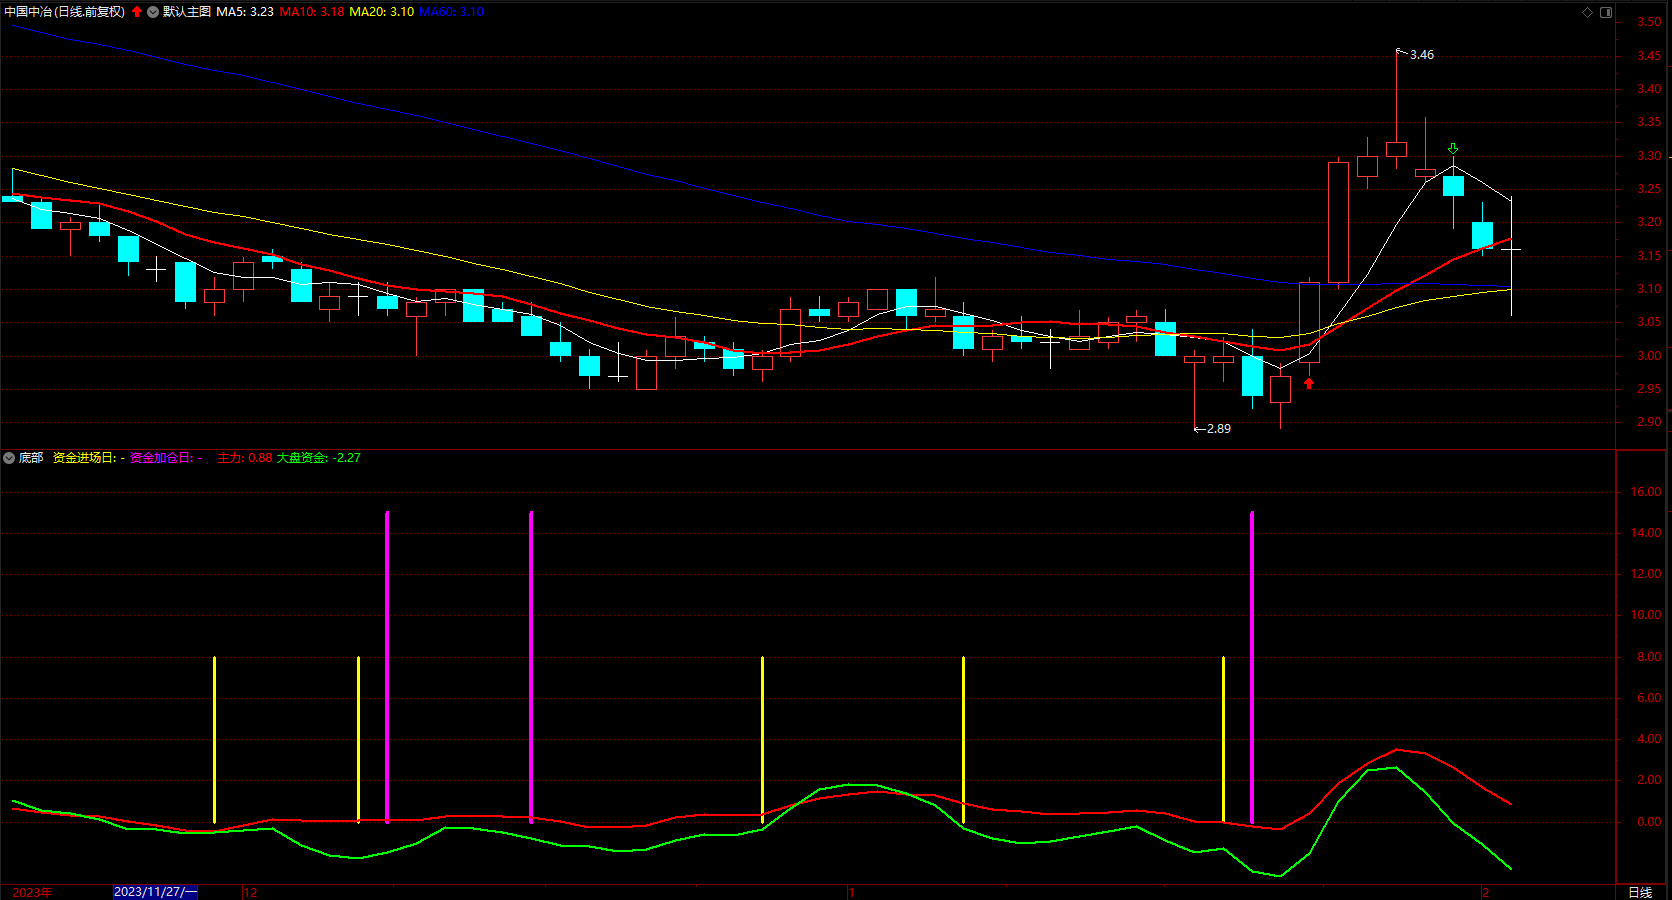Click the green down arrow signal marker
This screenshot has height=900, width=1672.
(1453, 149)
